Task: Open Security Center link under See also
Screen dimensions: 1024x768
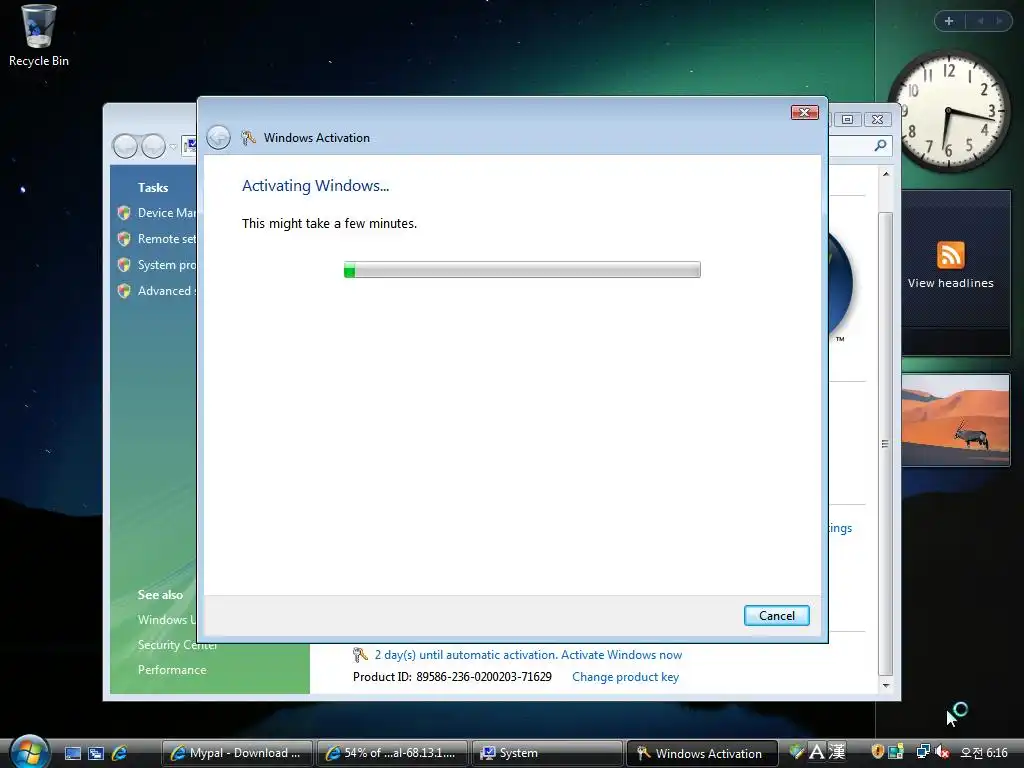Action: click(x=177, y=645)
